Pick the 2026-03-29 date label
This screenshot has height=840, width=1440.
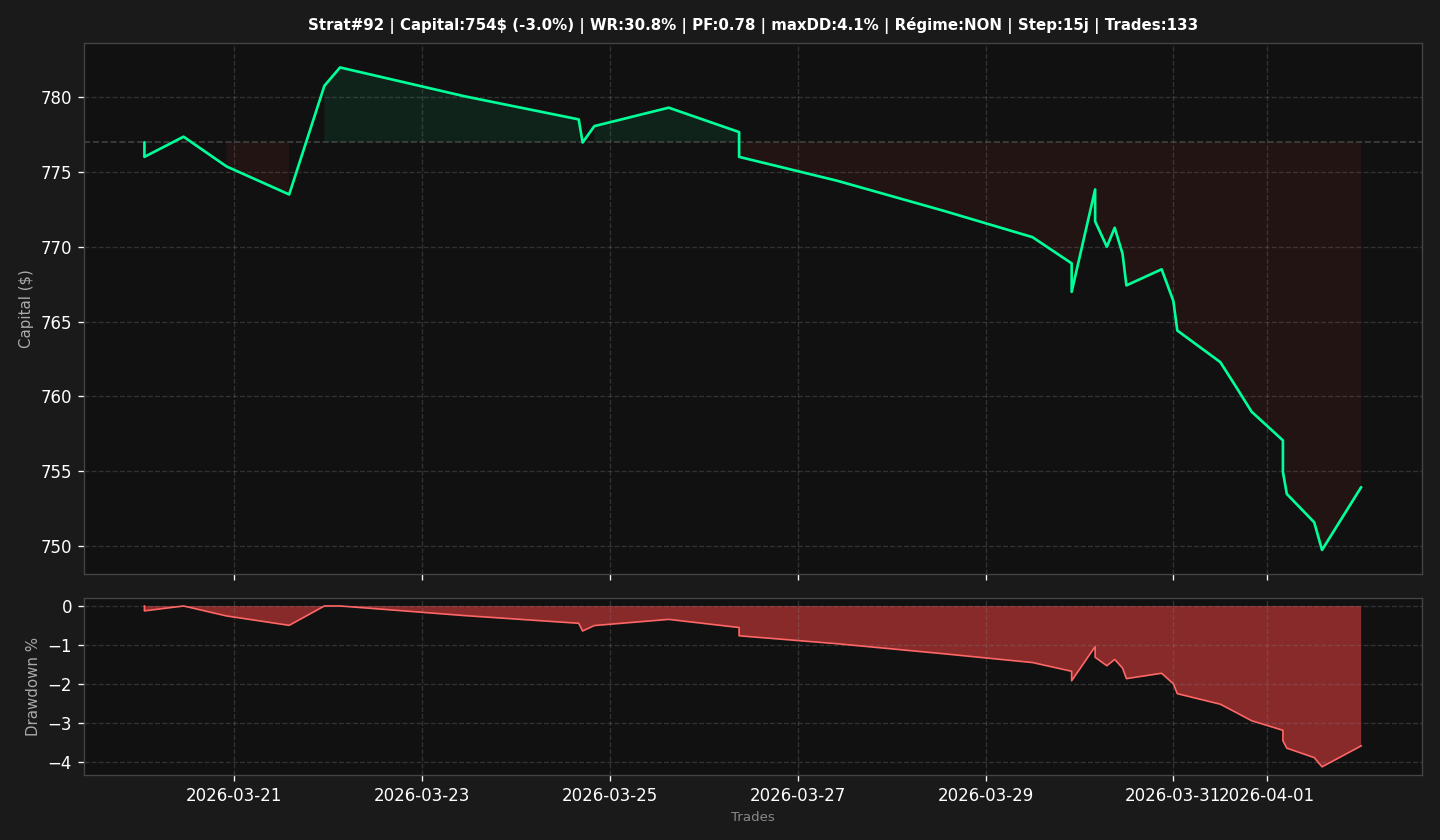(986, 795)
